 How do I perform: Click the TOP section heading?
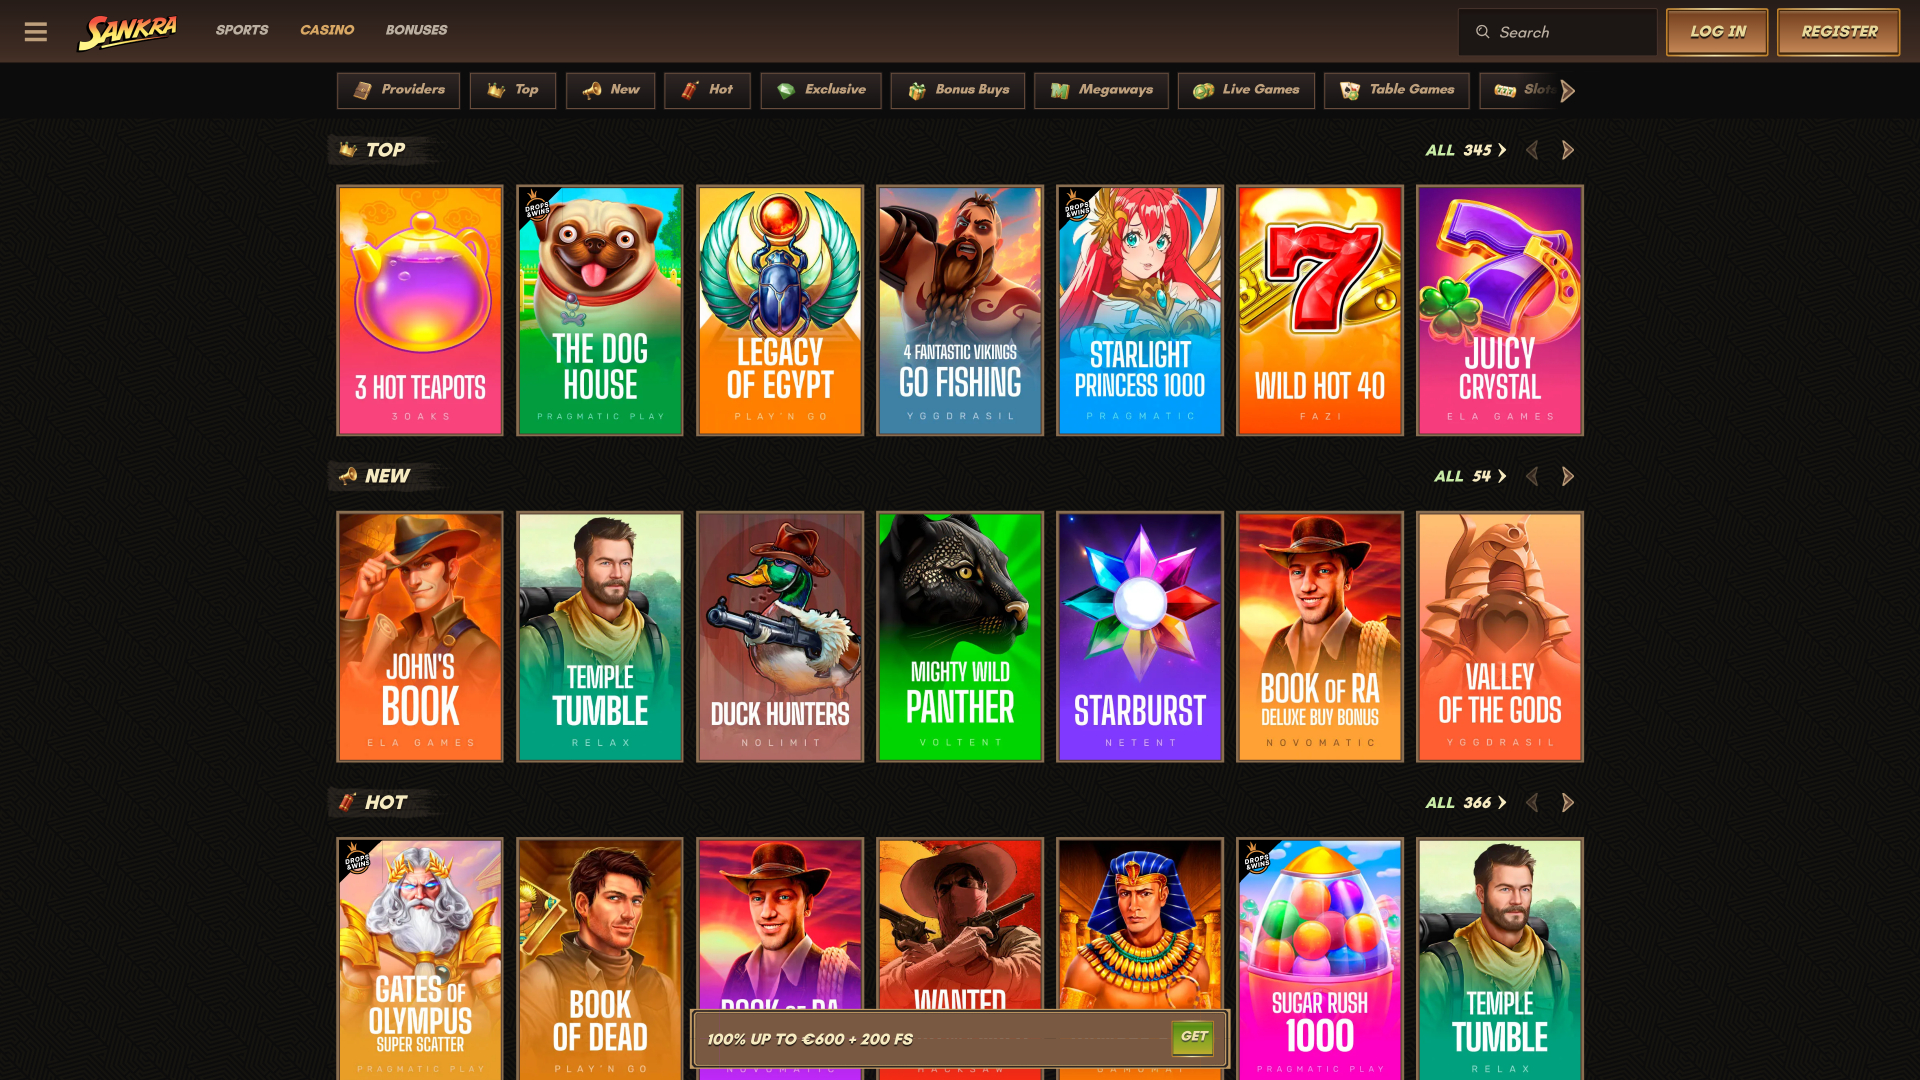385,150
